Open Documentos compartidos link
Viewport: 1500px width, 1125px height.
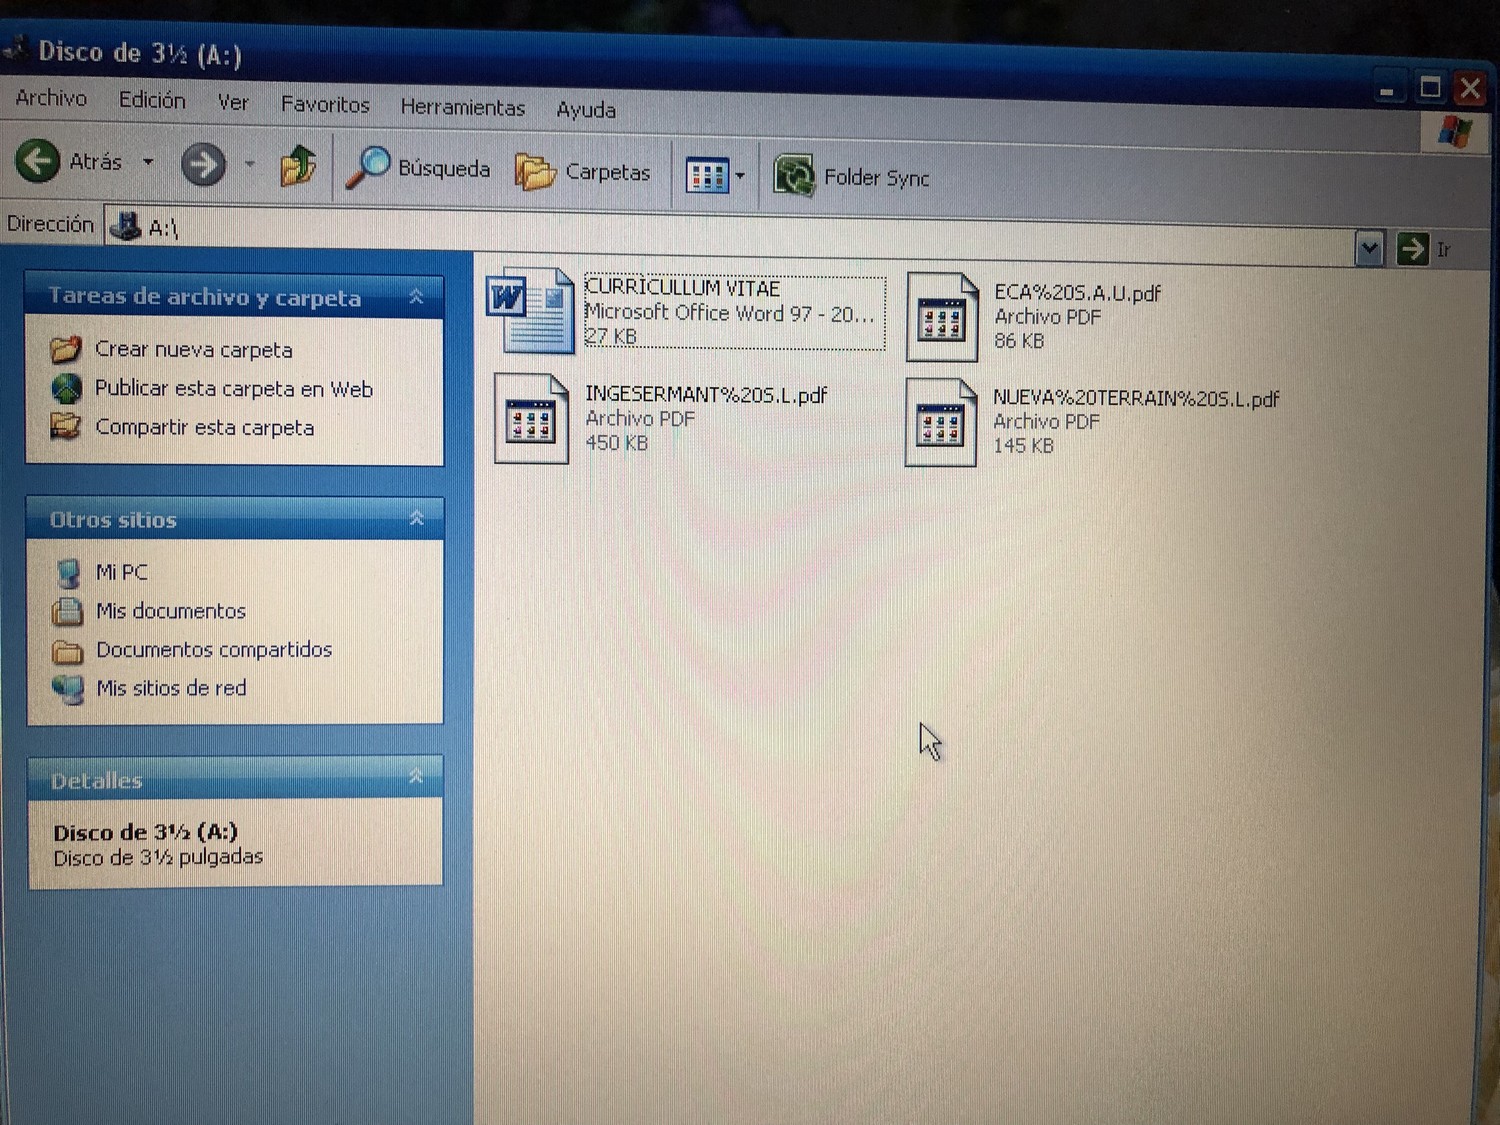pyautogui.click(x=214, y=650)
